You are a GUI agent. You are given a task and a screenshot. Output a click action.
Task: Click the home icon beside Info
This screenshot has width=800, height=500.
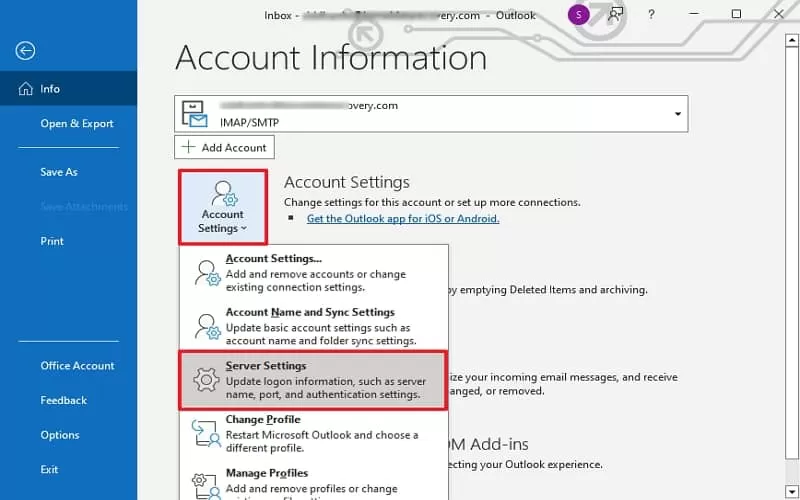26,89
